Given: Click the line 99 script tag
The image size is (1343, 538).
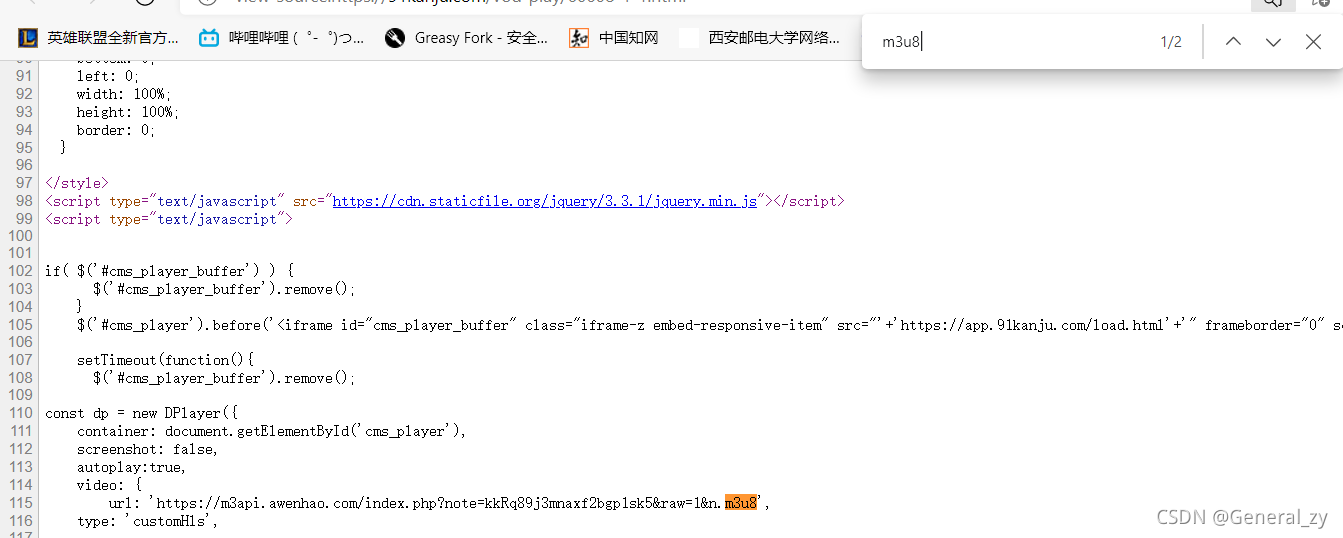Looking at the screenshot, I should pyautogui.click(x=169, y=219).
